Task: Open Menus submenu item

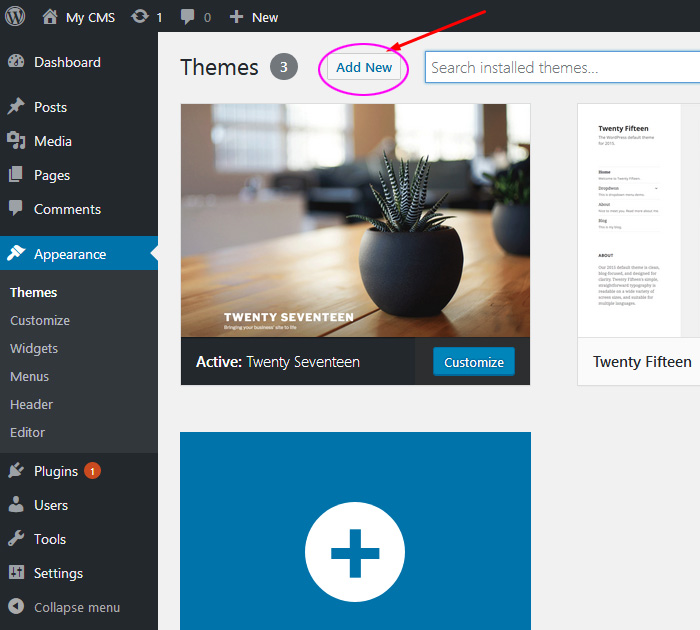Action: [x=29, y=376]
